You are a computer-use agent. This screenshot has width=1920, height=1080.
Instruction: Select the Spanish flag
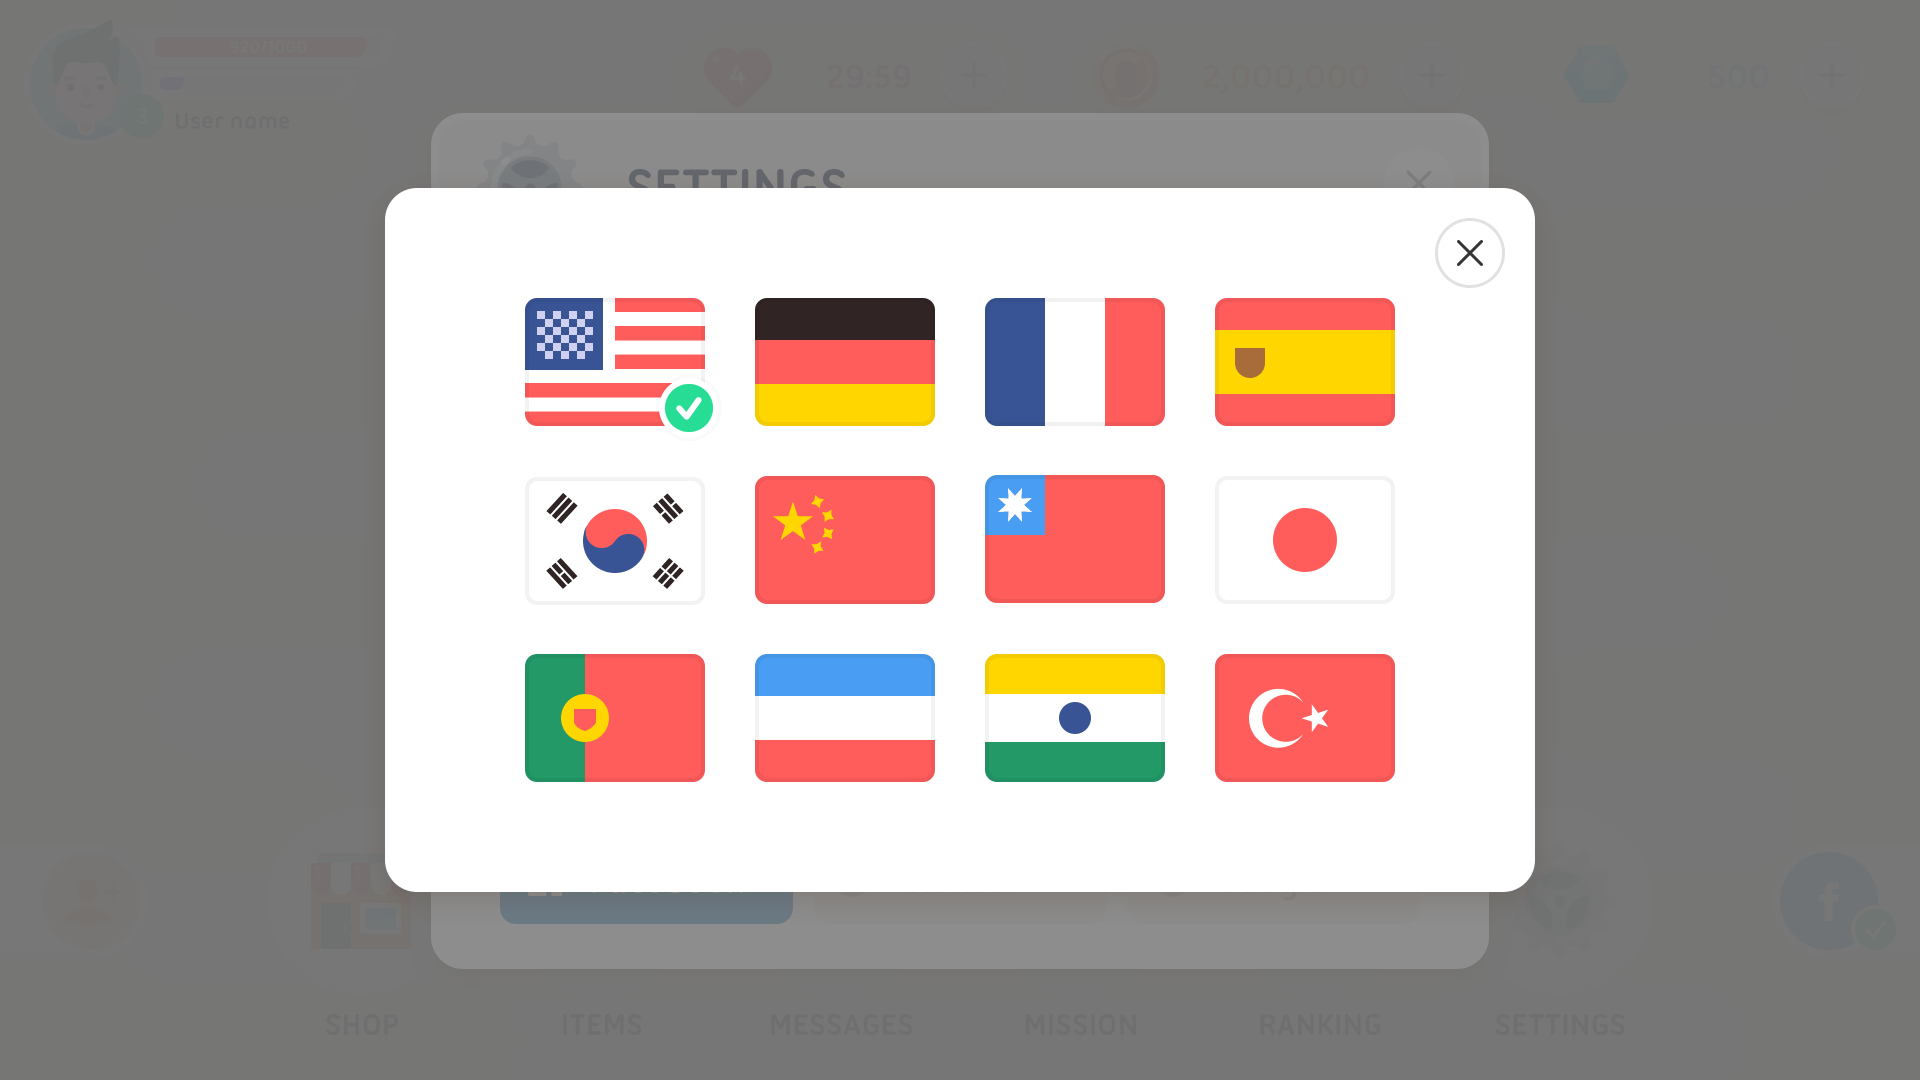pyautogui.click(x=1305, y=362)
